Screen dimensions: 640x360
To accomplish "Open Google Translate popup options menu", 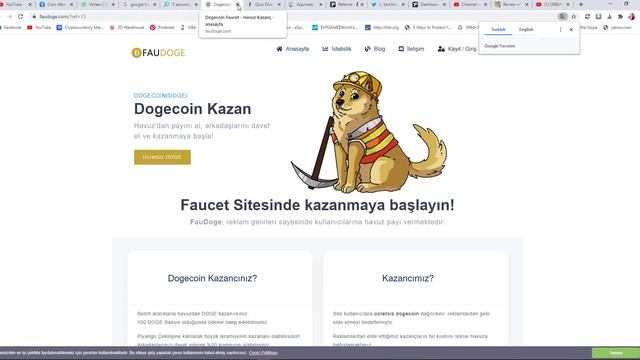I will pos(560,29).
